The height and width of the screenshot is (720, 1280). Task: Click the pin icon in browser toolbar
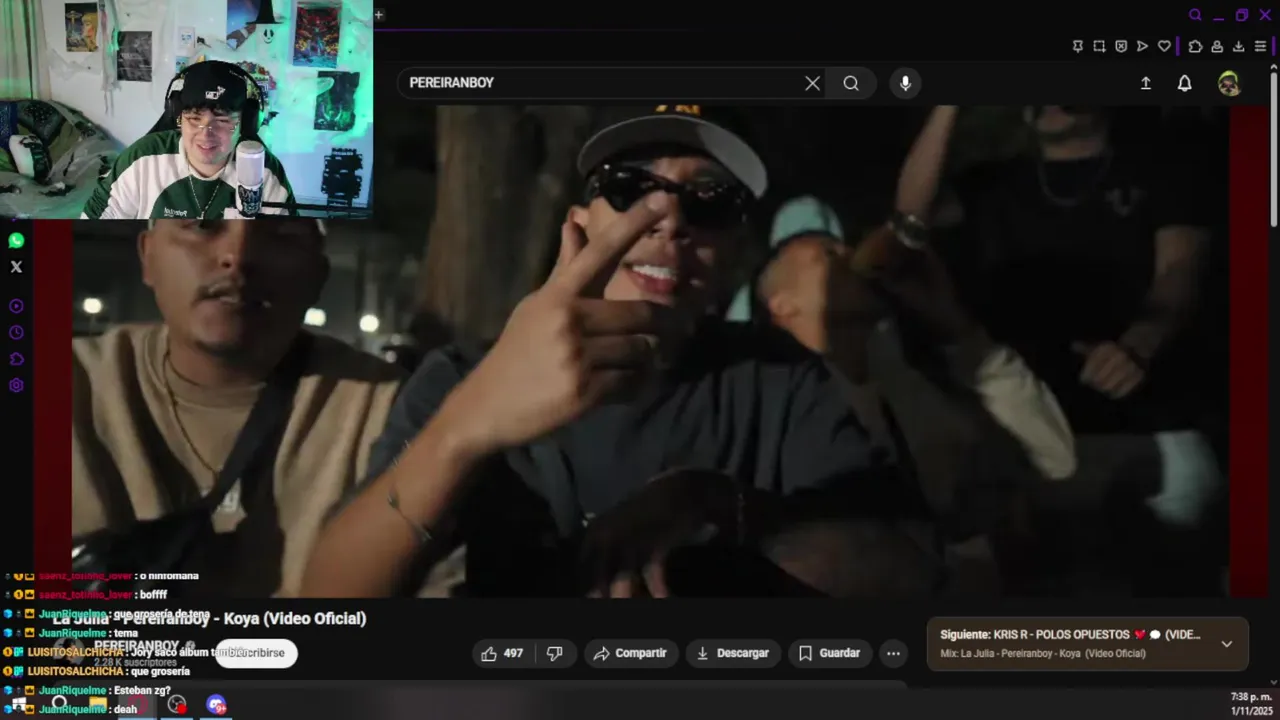point(1077,46)
